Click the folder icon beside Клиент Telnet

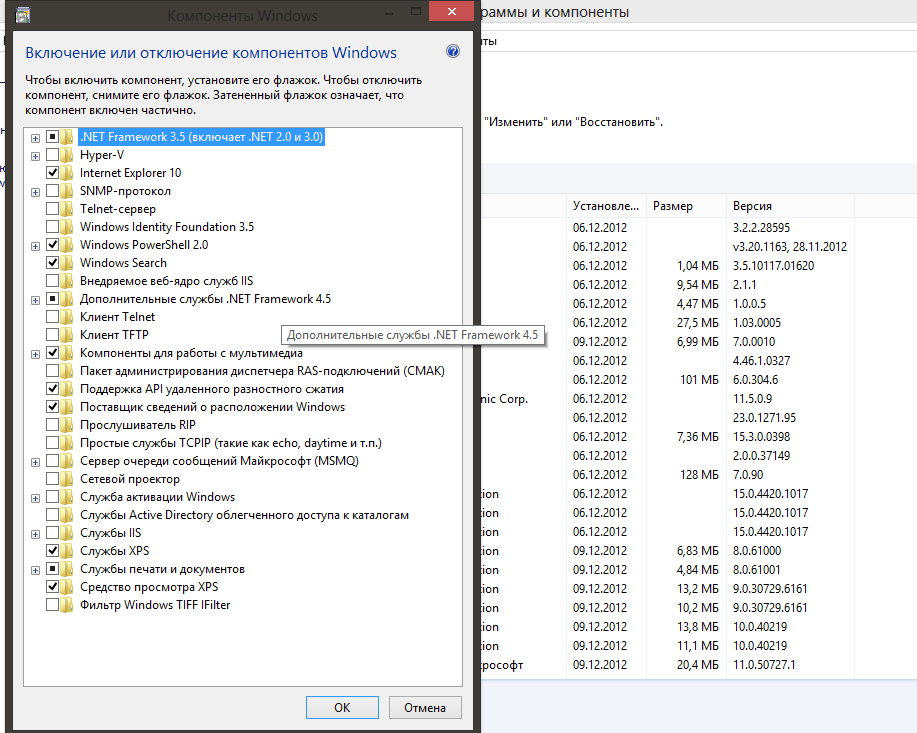tap(67, 317)
